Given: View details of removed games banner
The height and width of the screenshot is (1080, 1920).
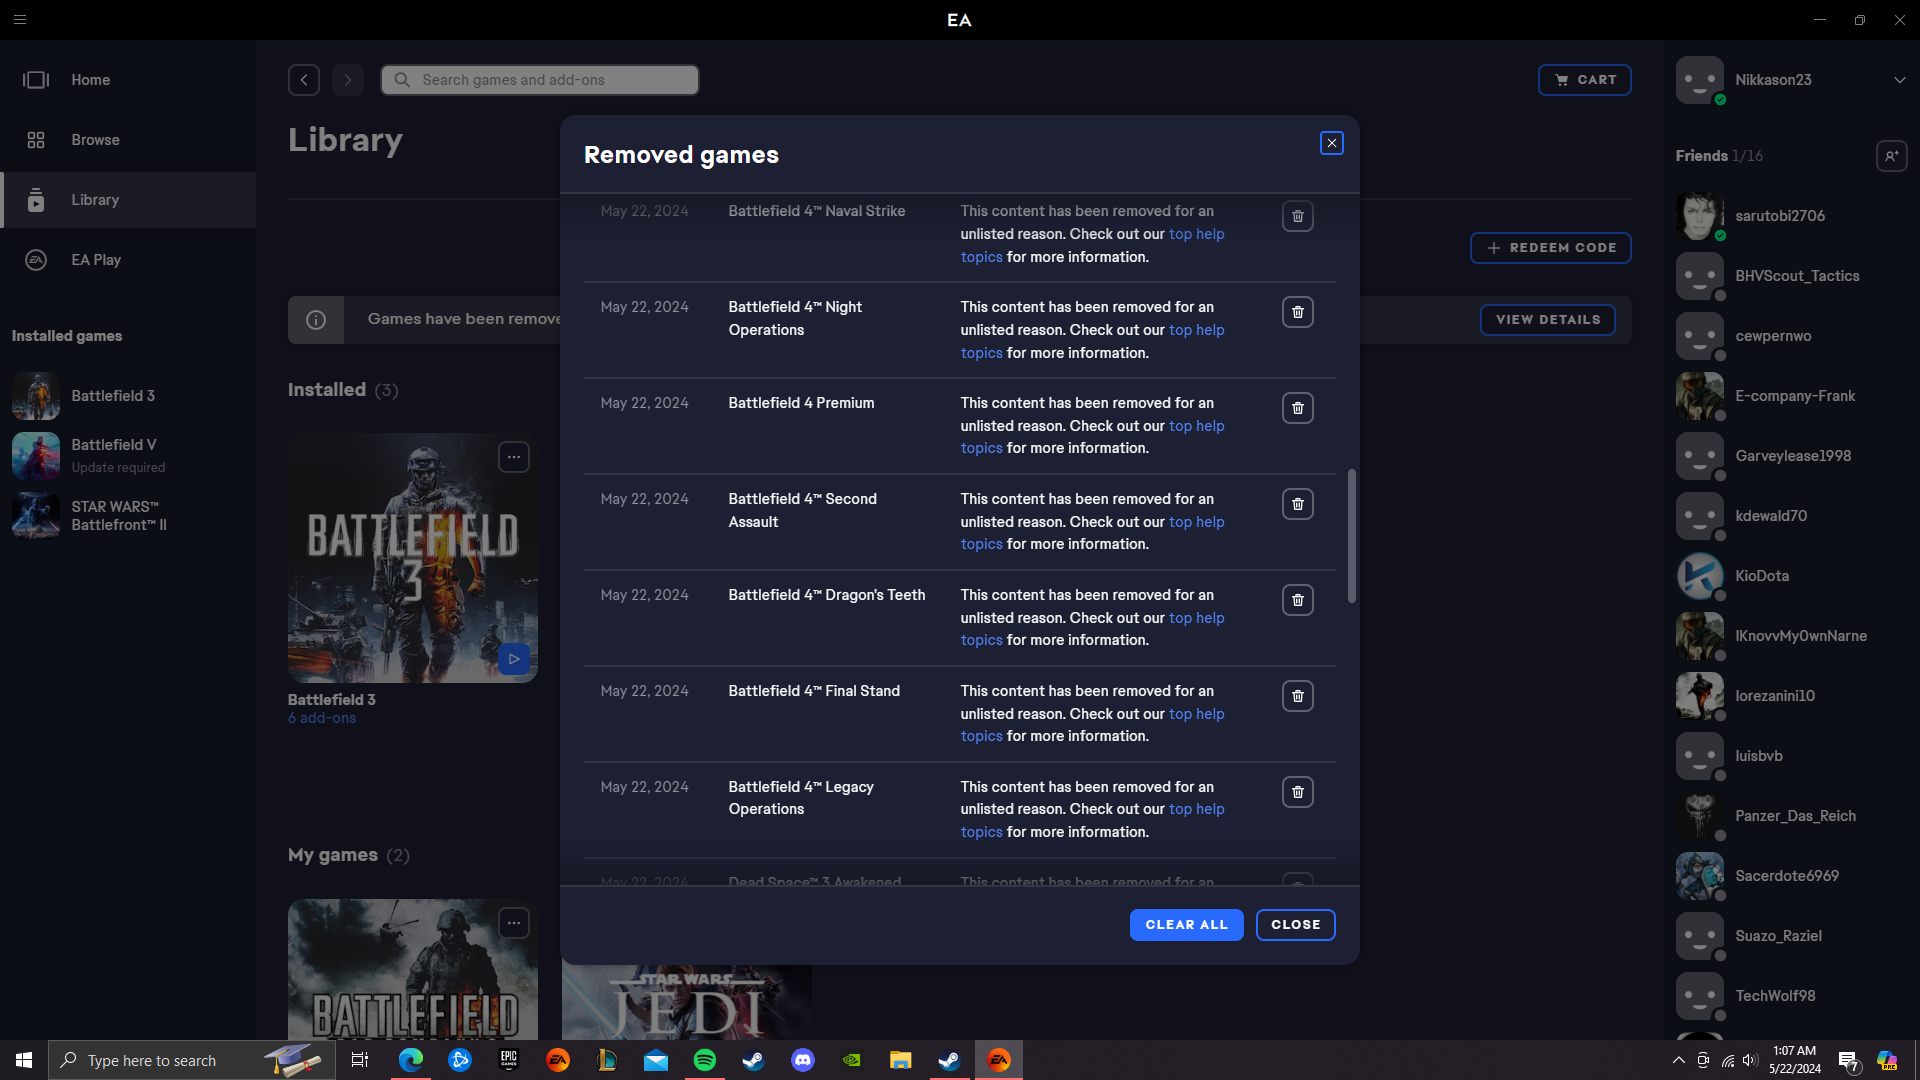Looking at the screenshot, I should pos(1548,320).
